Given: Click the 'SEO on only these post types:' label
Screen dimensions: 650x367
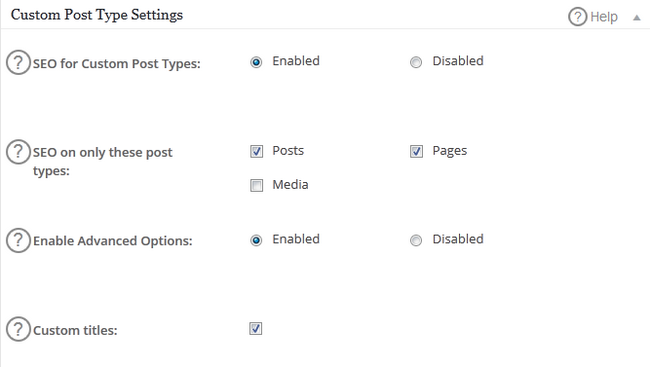Looking at the screenshot, I should [x=102, y=162].
